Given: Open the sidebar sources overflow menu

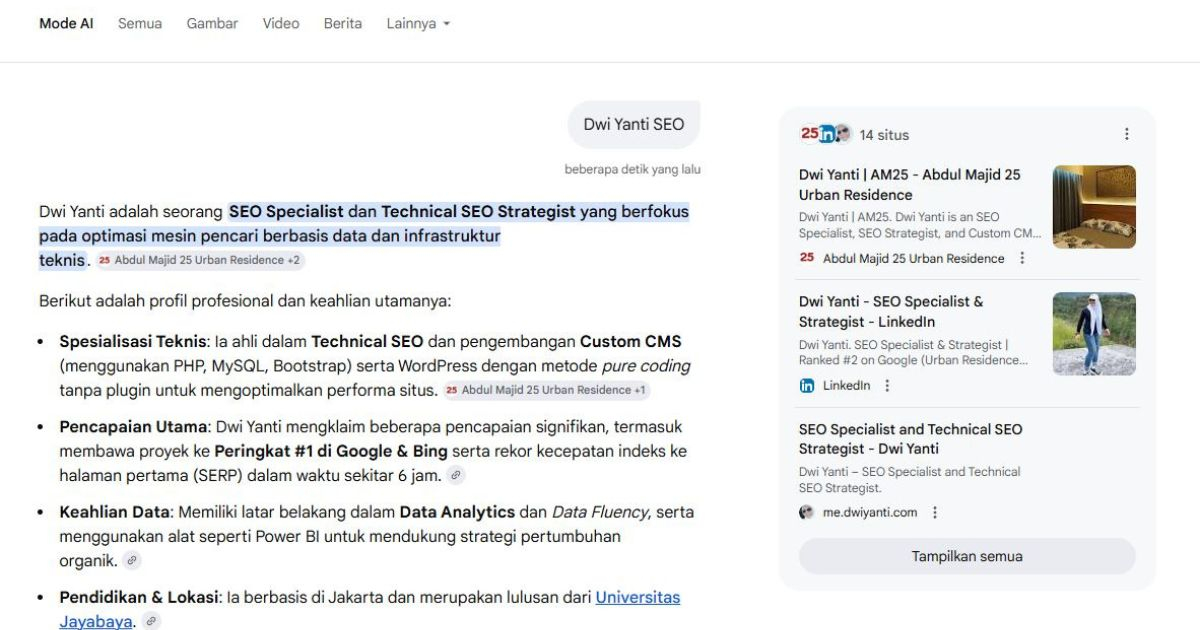Looking at the screenshot, I should click(x=1126, y=133).
